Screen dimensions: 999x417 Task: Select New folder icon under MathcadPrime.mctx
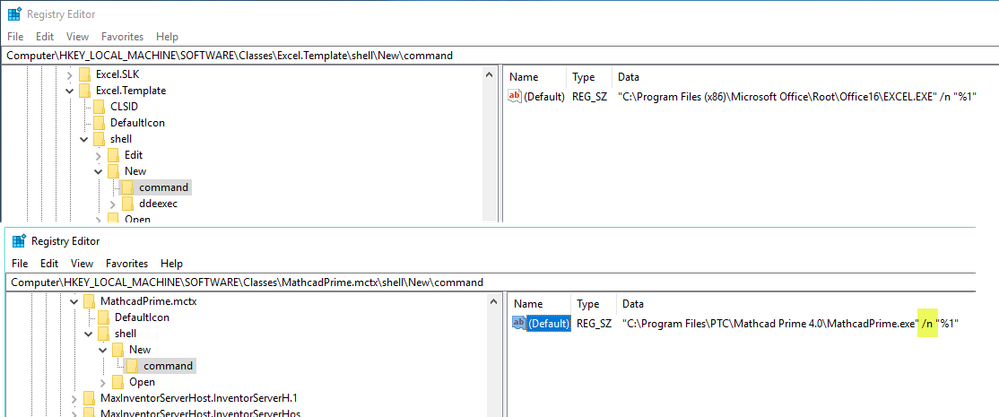(118, 350)
